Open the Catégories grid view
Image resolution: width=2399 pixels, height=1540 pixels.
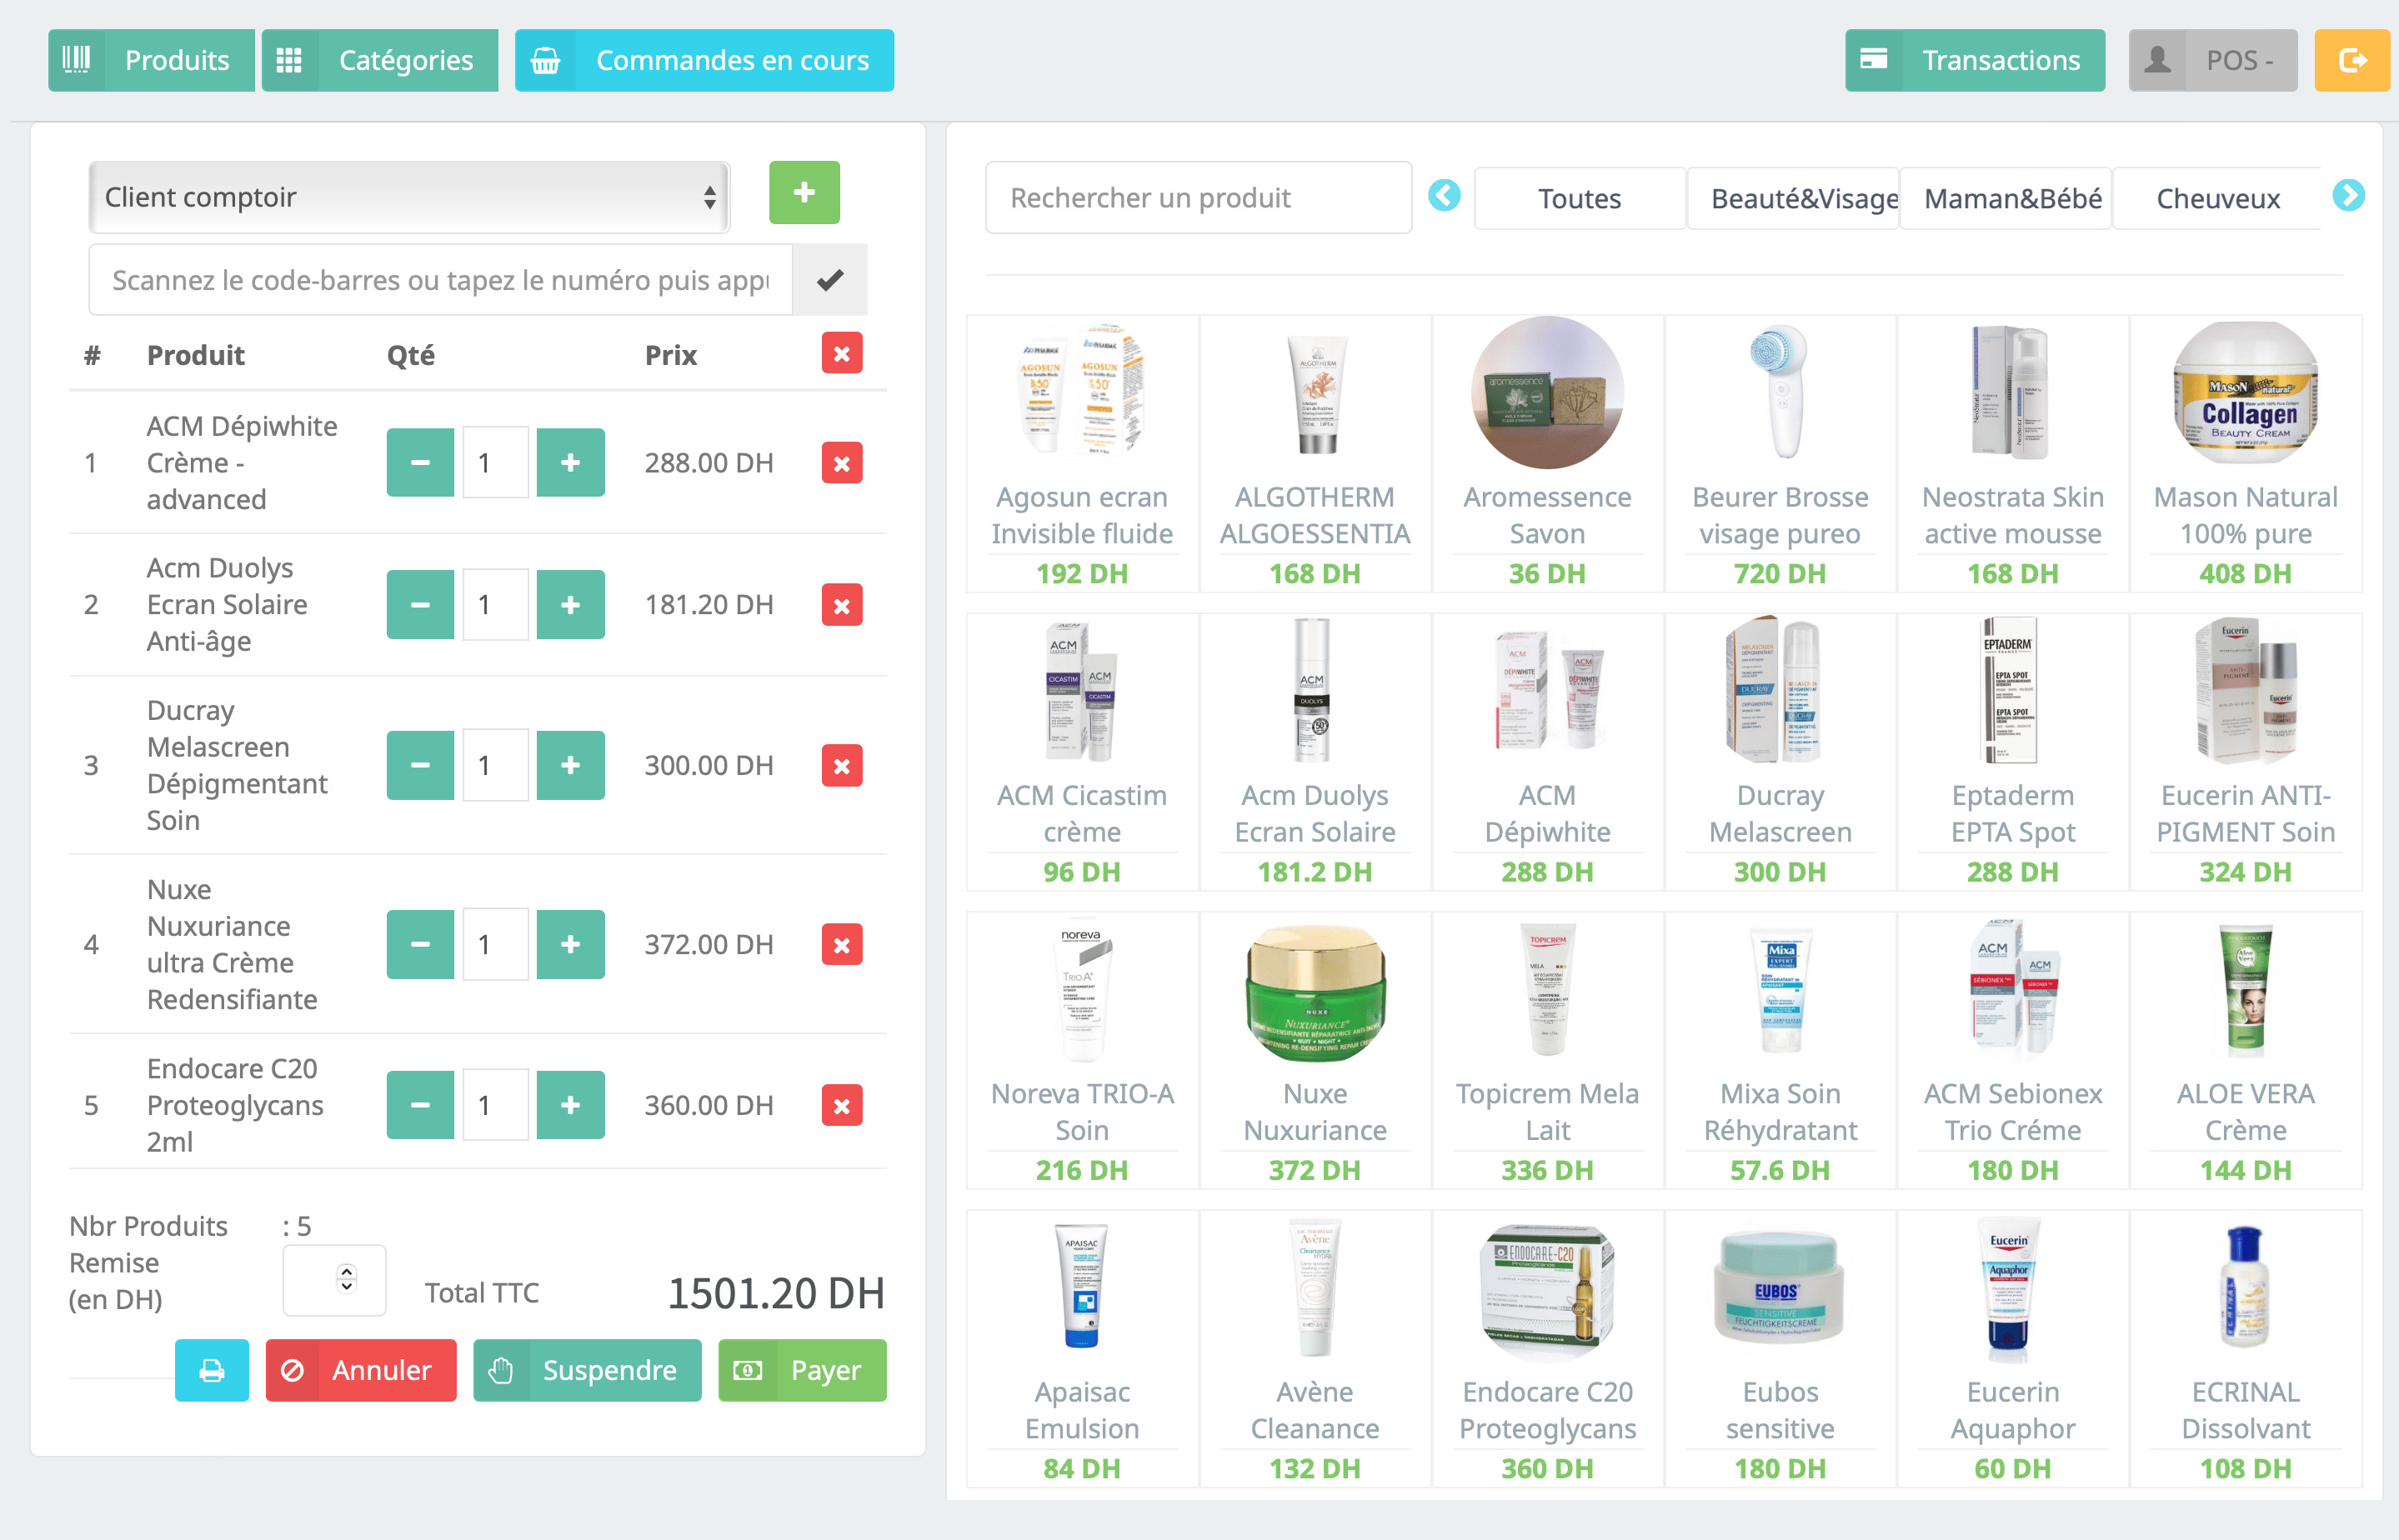[380, 60]
